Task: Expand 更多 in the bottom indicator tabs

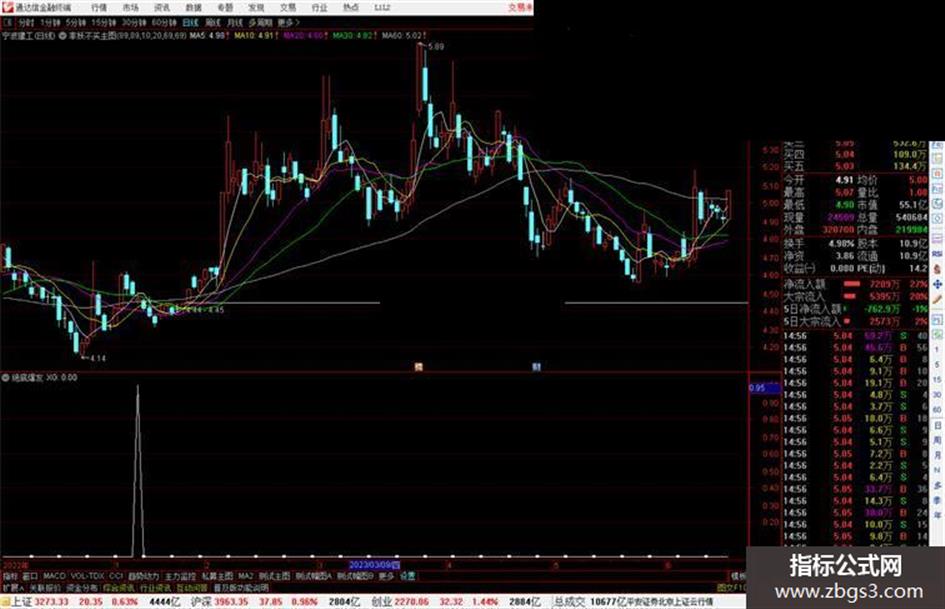Action: [x=387, y=576]
